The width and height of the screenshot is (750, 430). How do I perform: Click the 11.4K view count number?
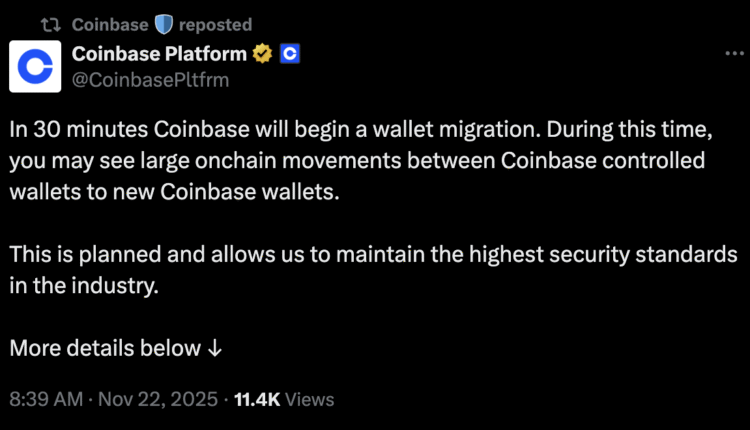[x=256, y=399]
